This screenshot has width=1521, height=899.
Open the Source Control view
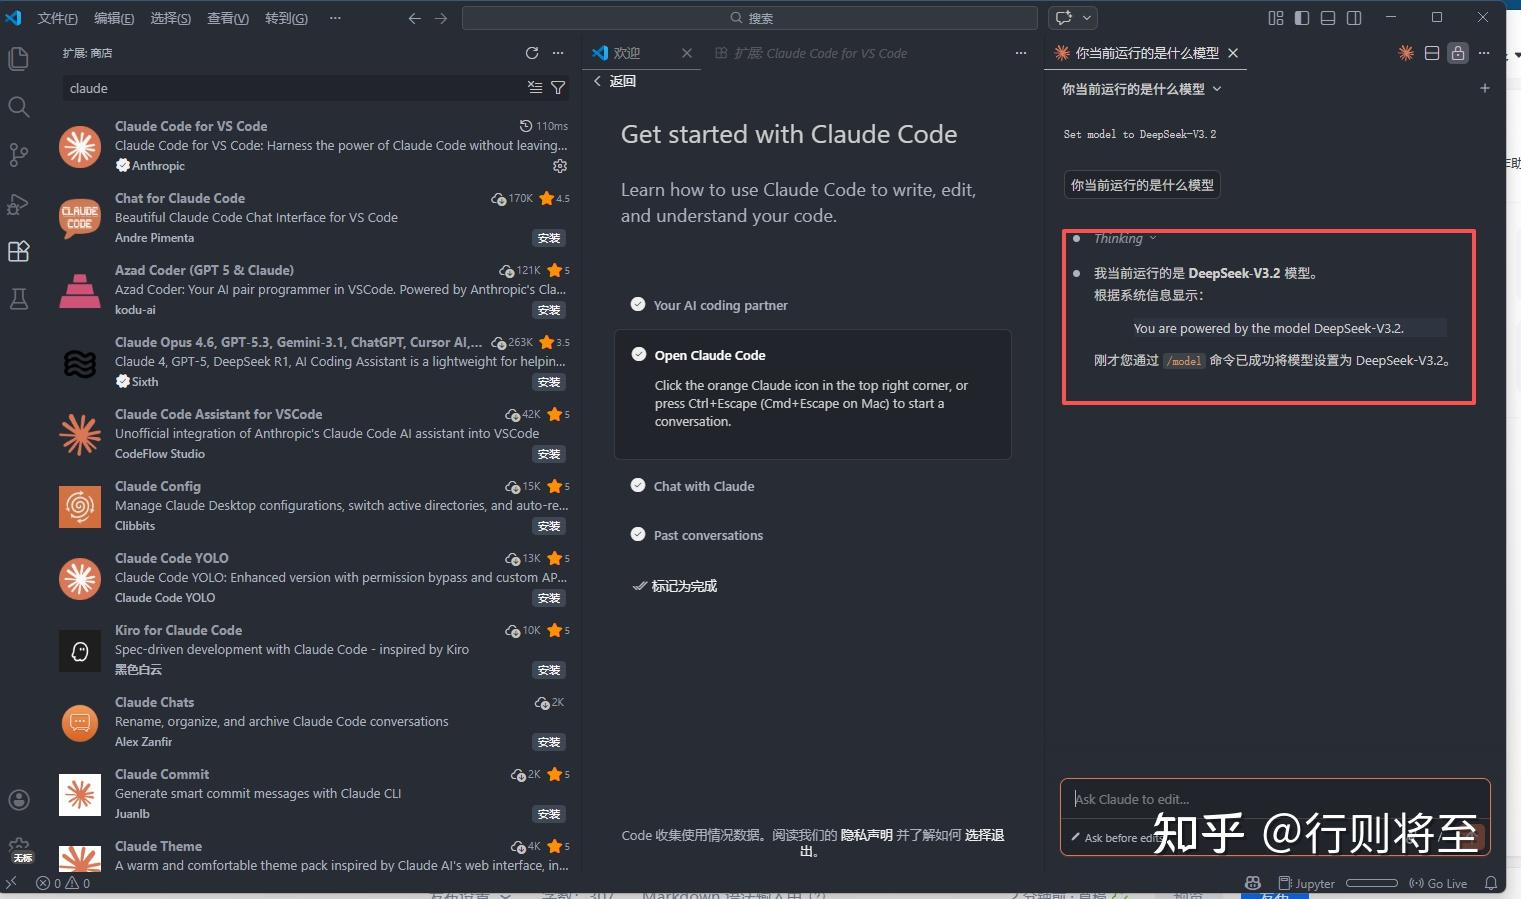coord(18,155)
